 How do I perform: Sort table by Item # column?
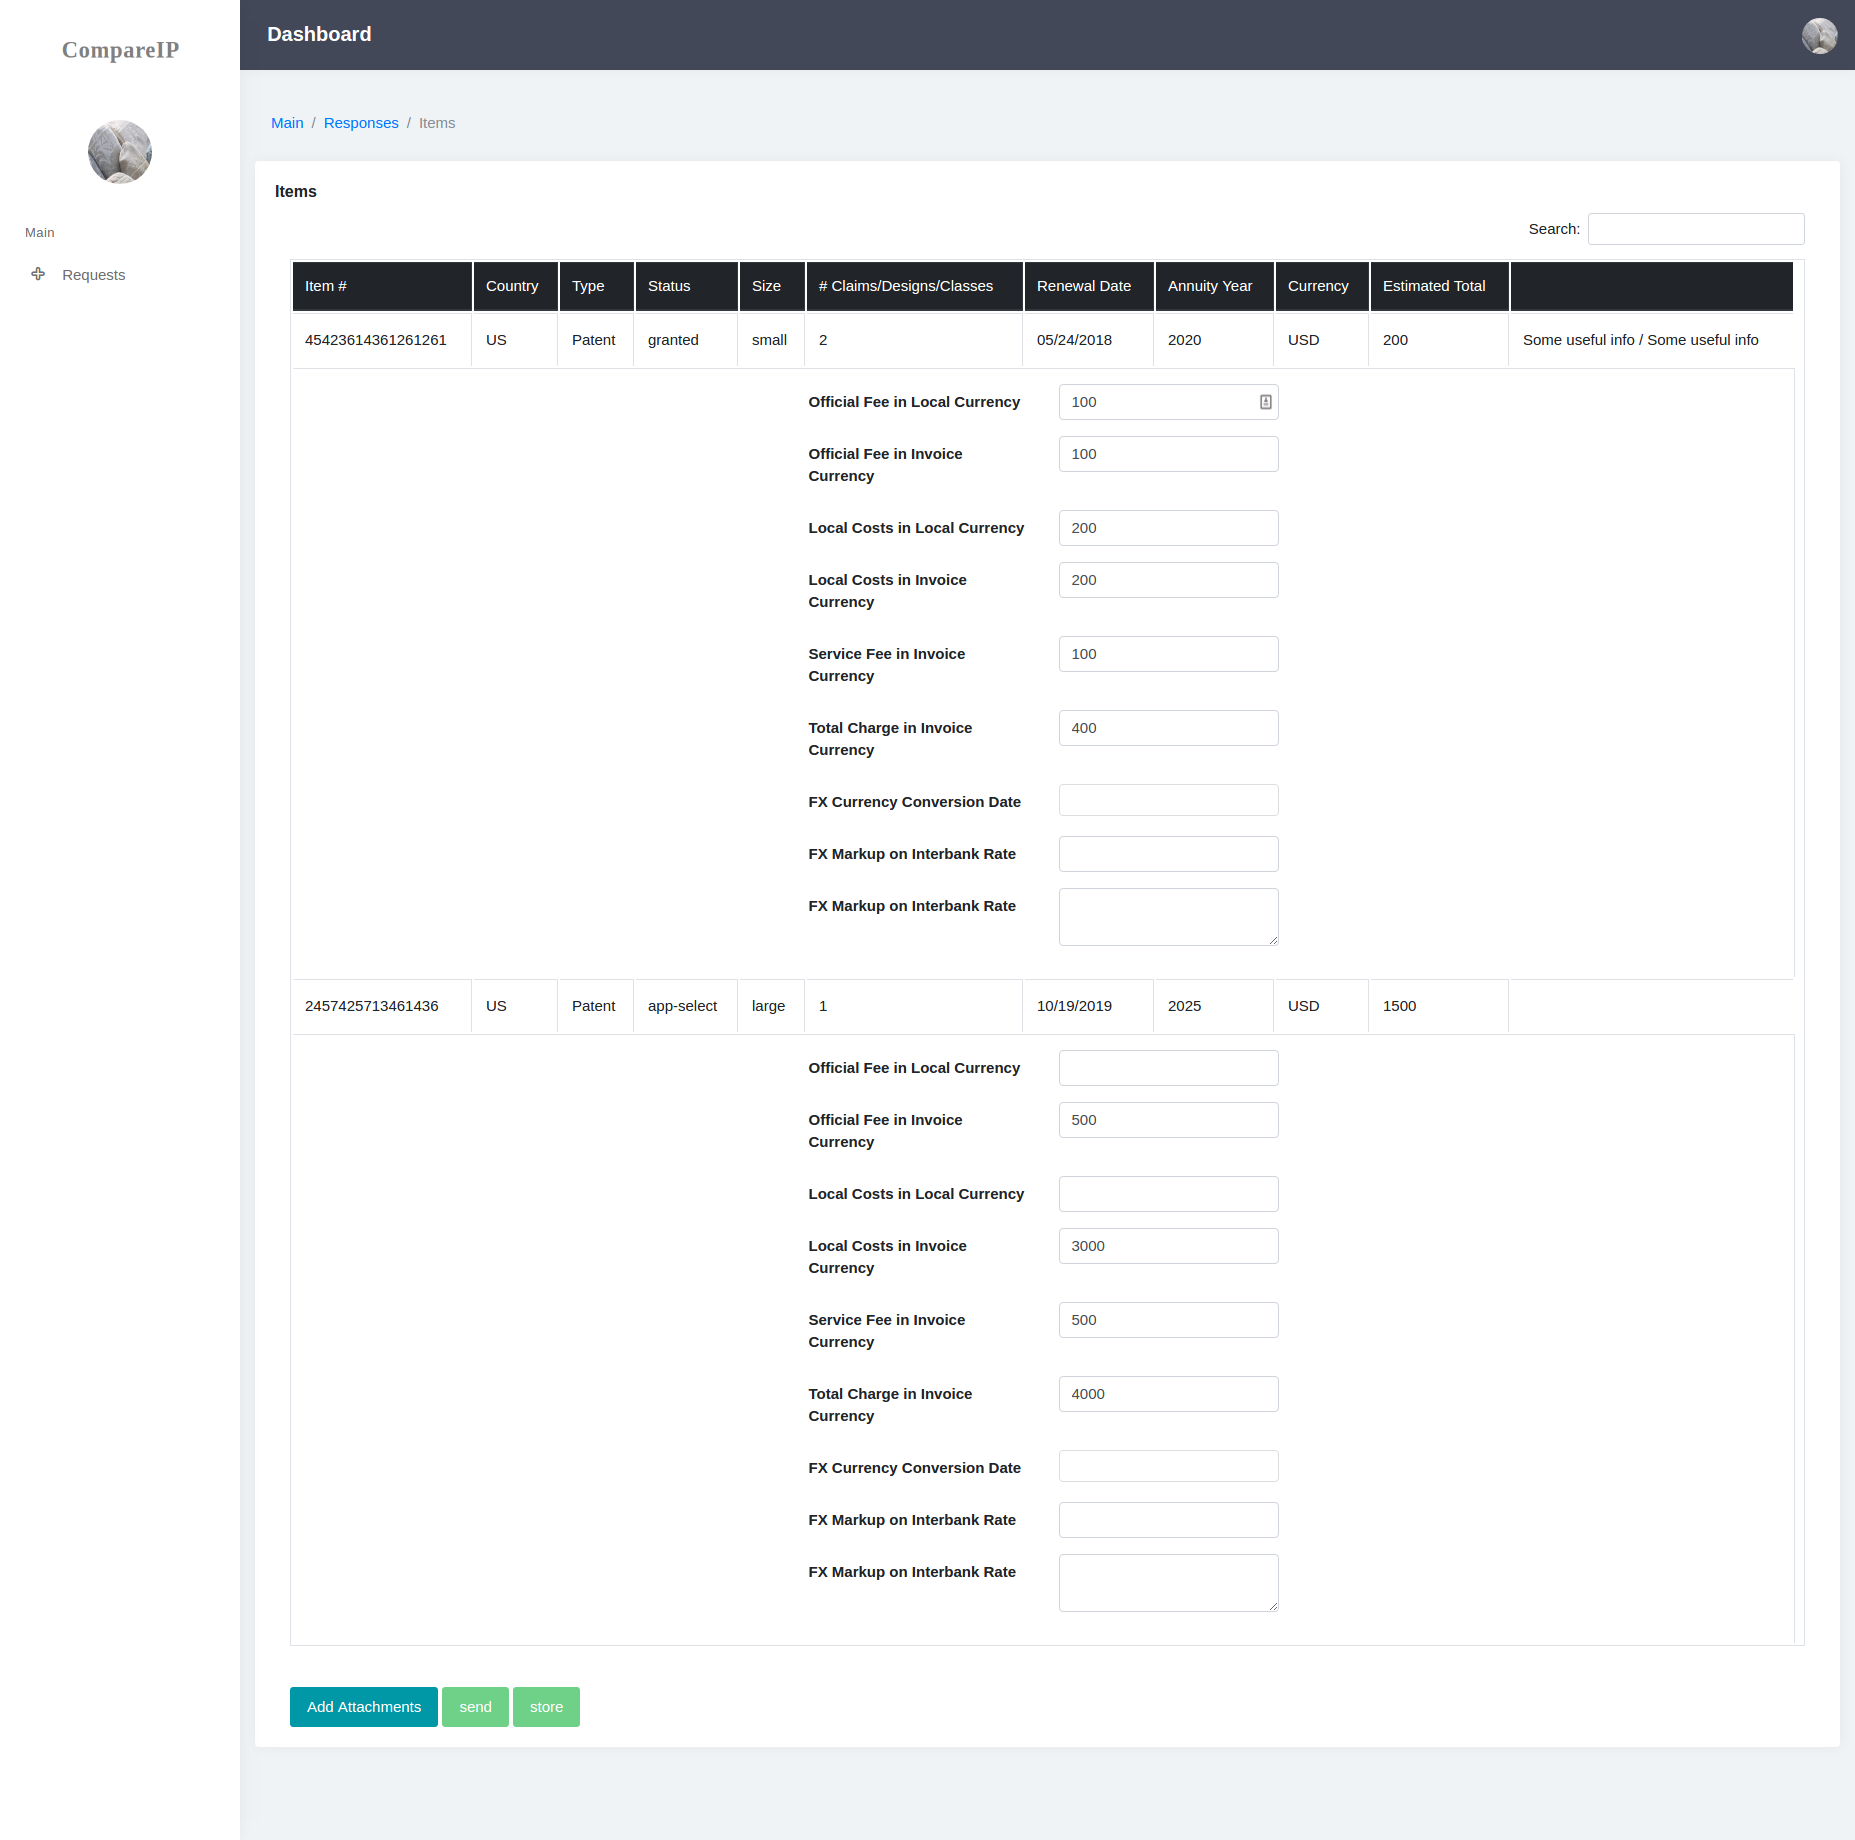[x=381, y=286]
